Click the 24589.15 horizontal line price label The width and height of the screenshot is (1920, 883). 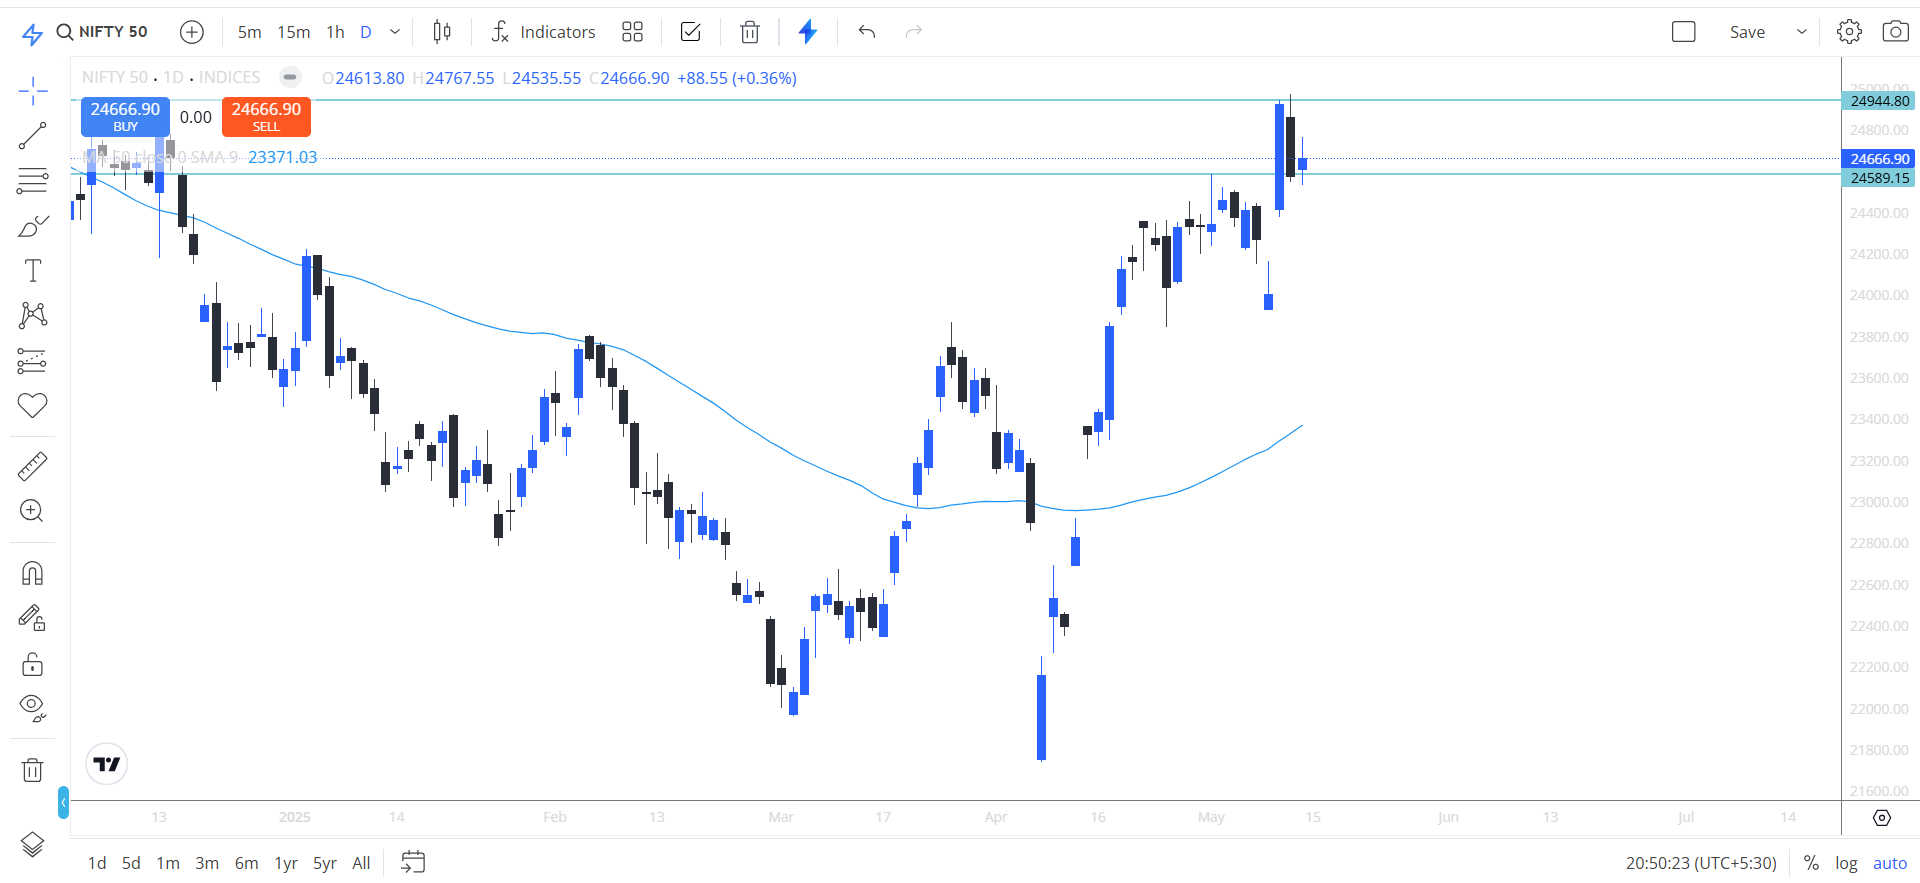[1878, 178]
